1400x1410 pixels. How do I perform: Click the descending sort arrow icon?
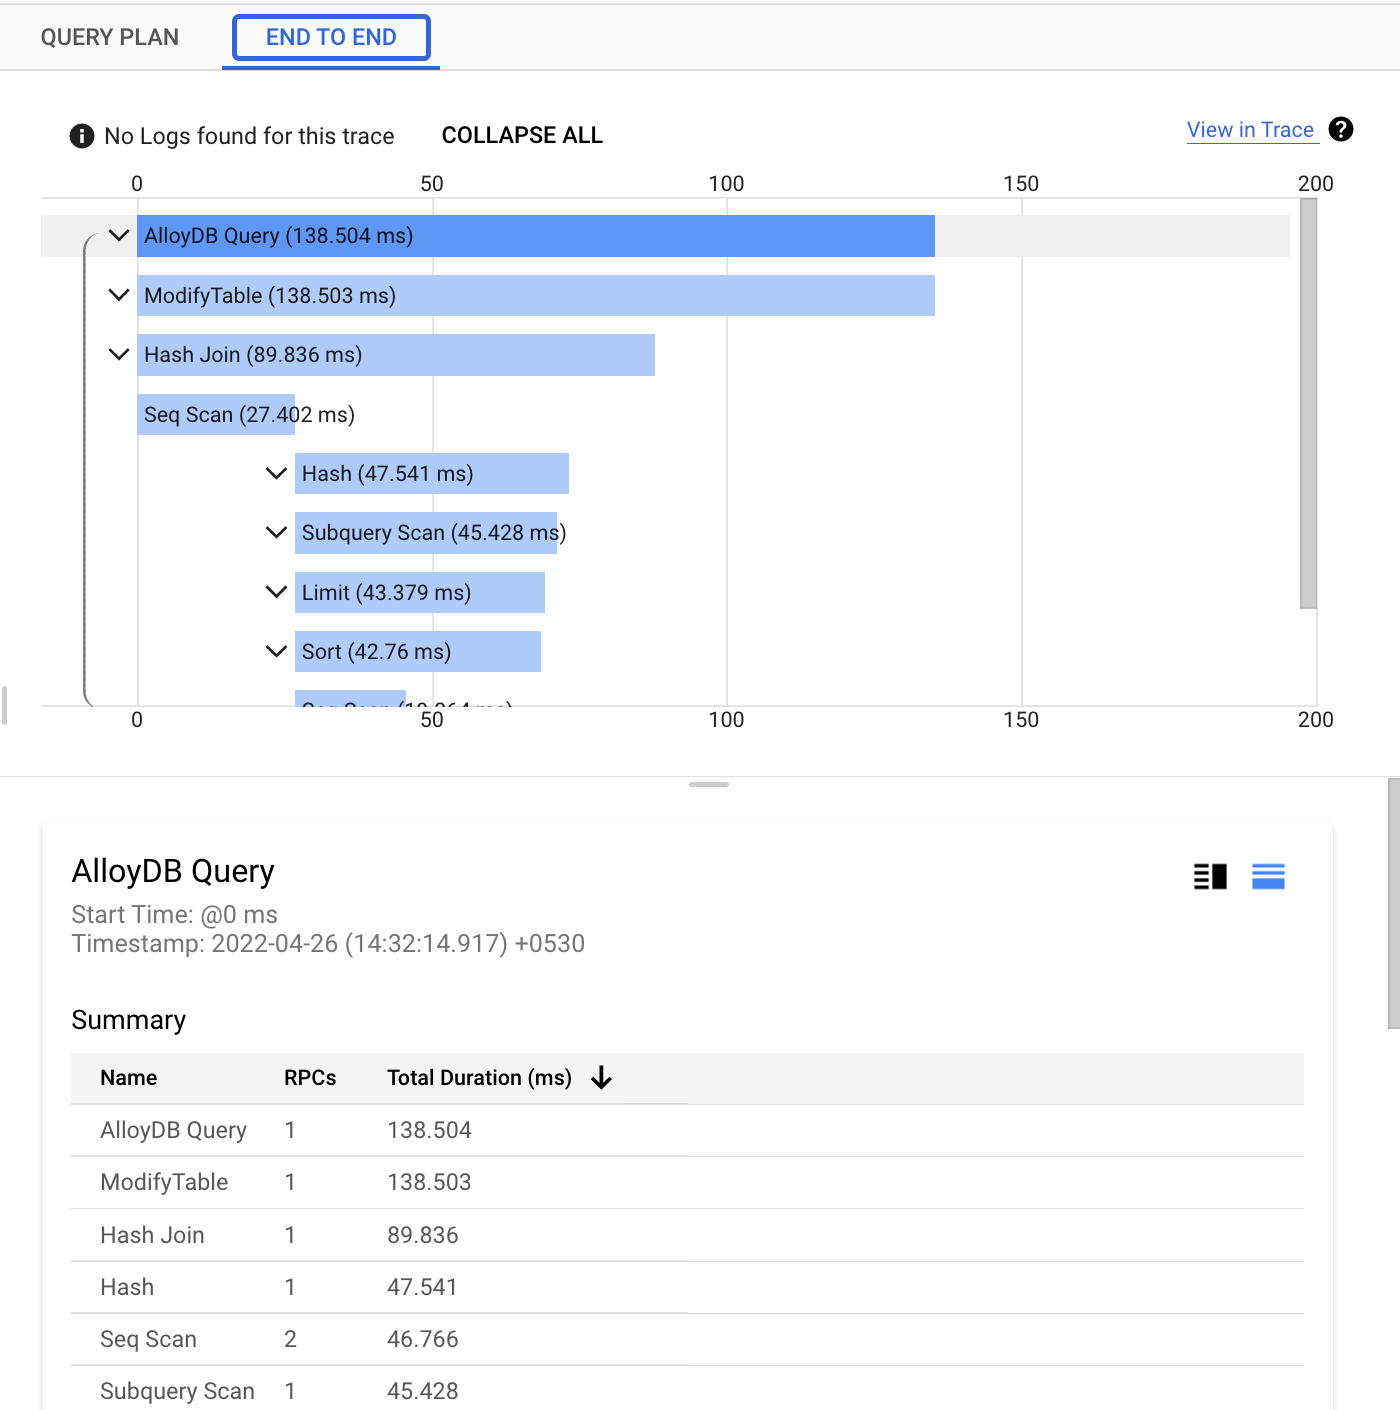(x=601, y=1077)
